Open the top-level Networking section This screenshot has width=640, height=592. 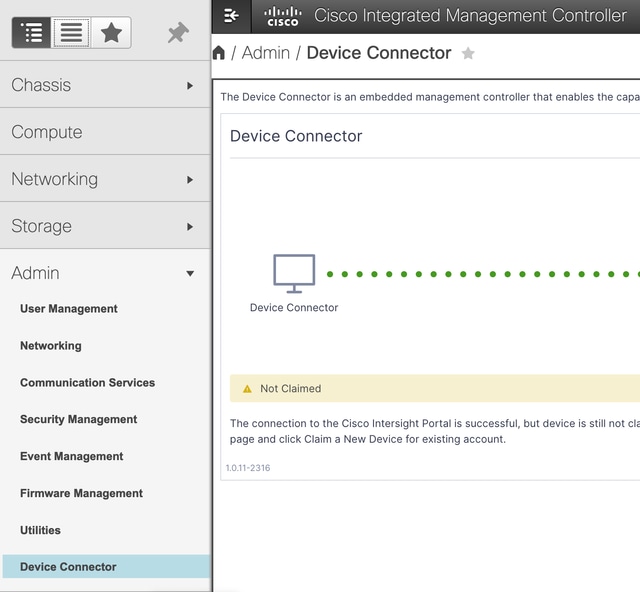[x=105, y=179]
